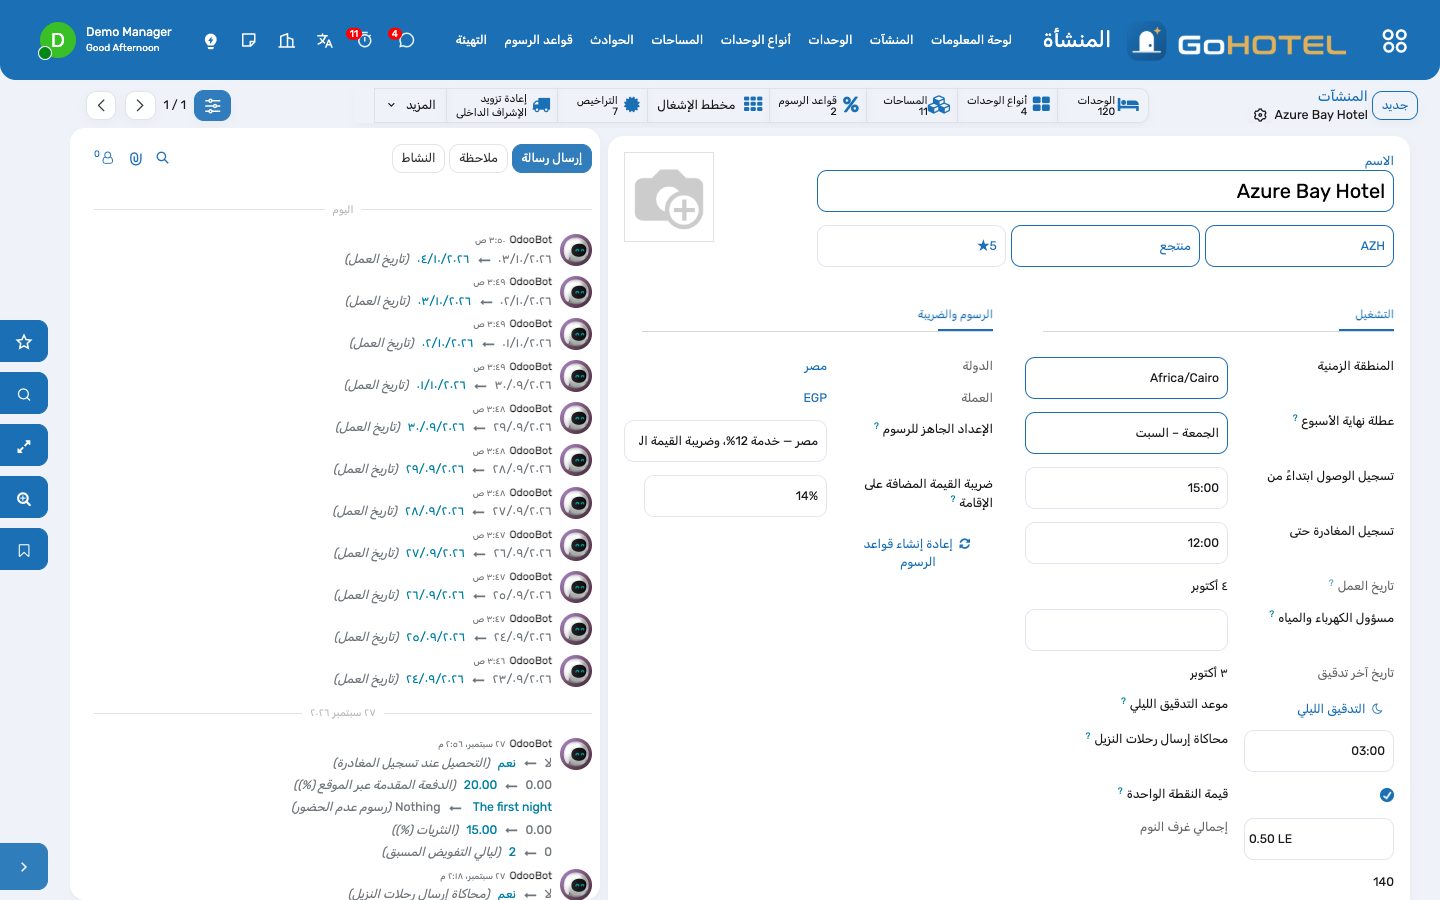Click the company building switcher icon
This screenshot has width=1440, height=900.
click(x=287, y=41)
